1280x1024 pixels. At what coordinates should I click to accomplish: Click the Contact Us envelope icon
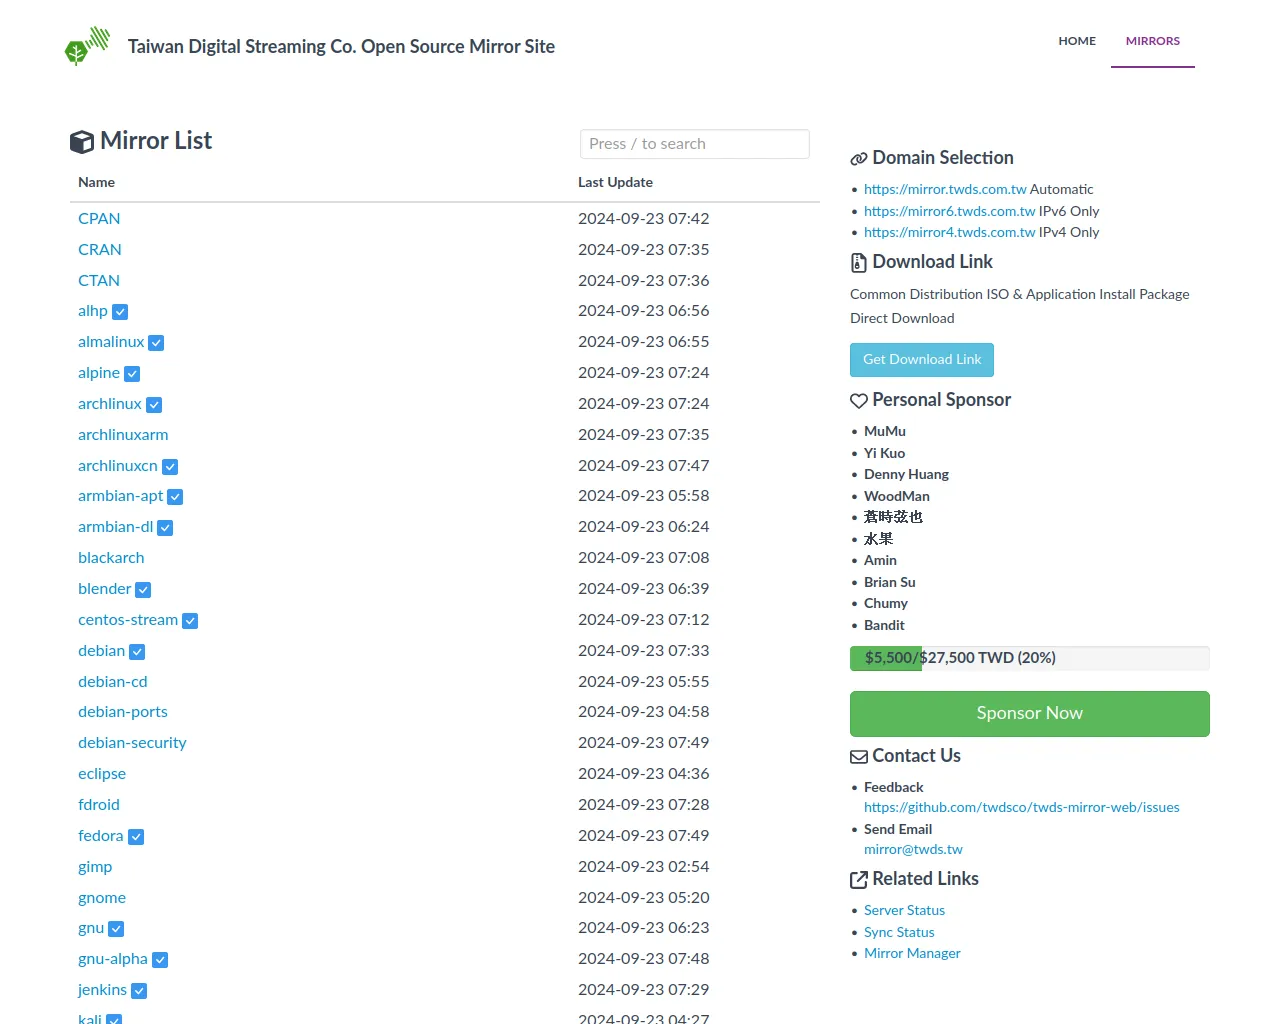(x=858, y=757)
